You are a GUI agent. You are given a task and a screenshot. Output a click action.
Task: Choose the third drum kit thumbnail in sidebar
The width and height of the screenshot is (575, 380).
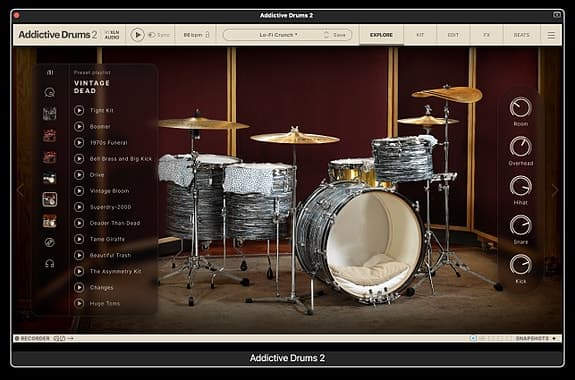[50, 157]
